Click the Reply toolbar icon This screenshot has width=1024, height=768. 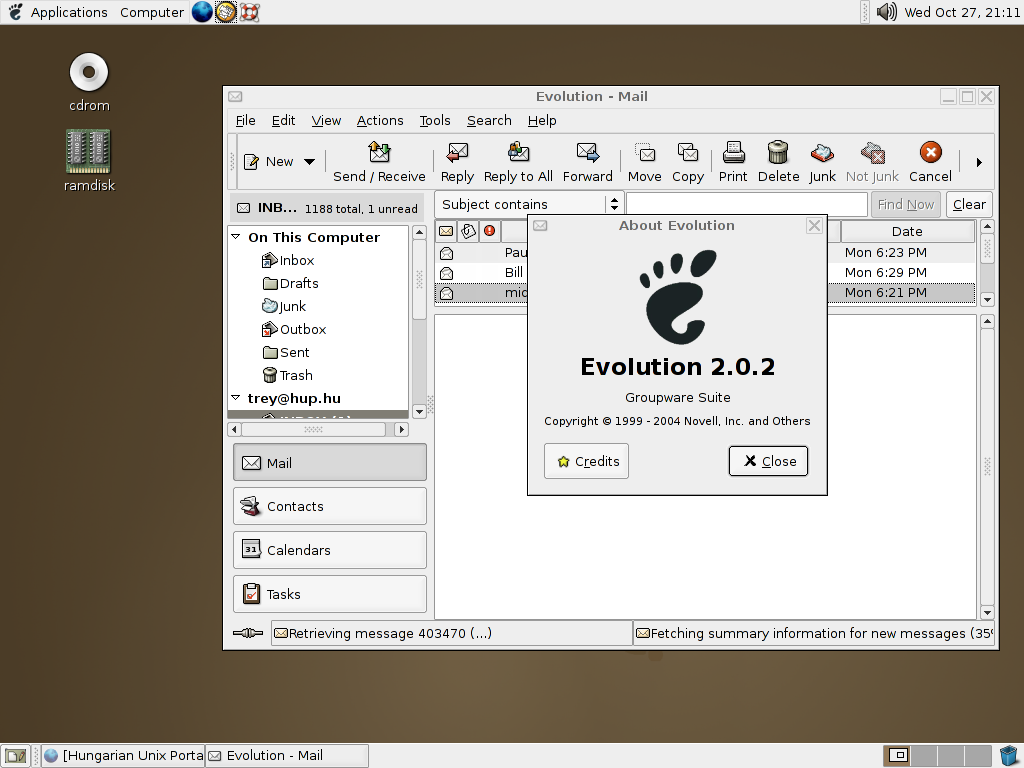(457, 152)
